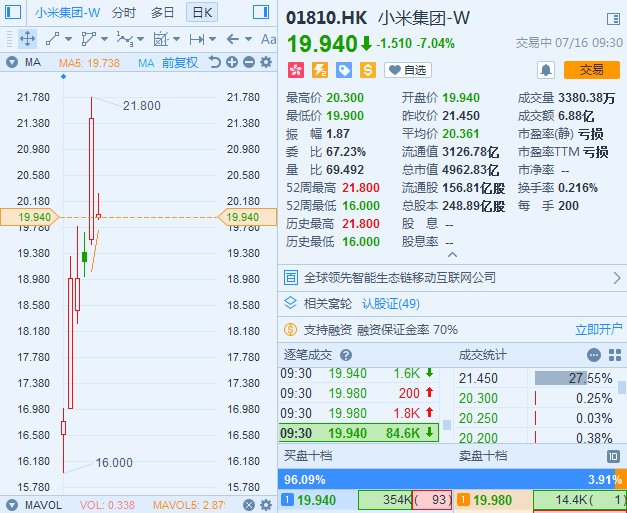
Task: Open the 成交统计 more options icon
Action: point(594,355)
